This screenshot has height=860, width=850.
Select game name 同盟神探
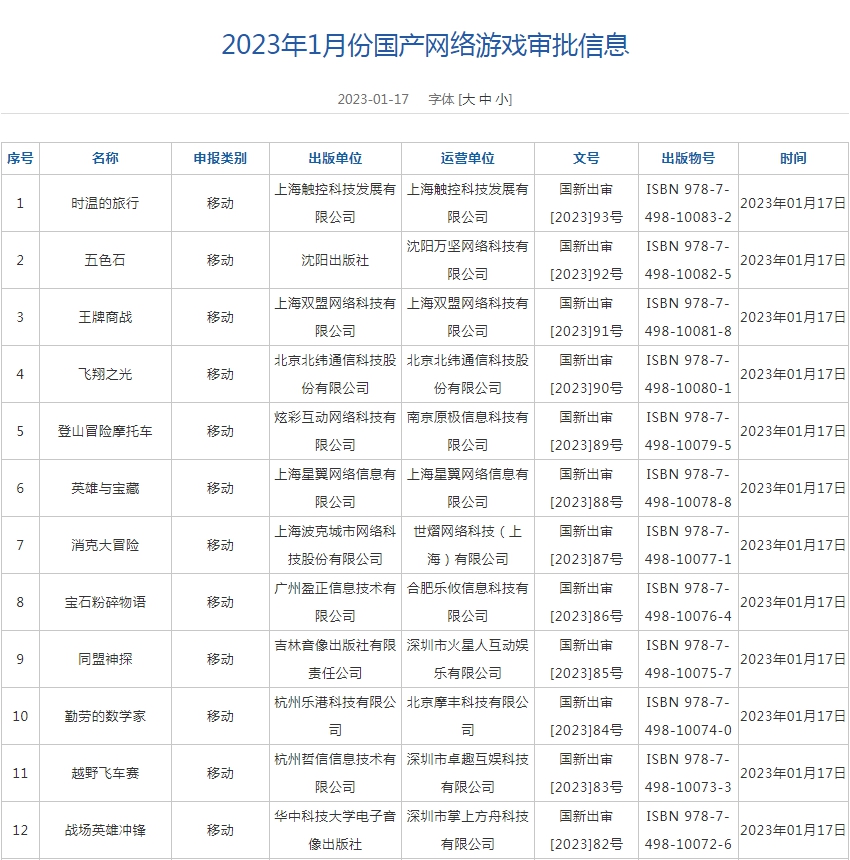pyautogui.click(x=105, y=660)
